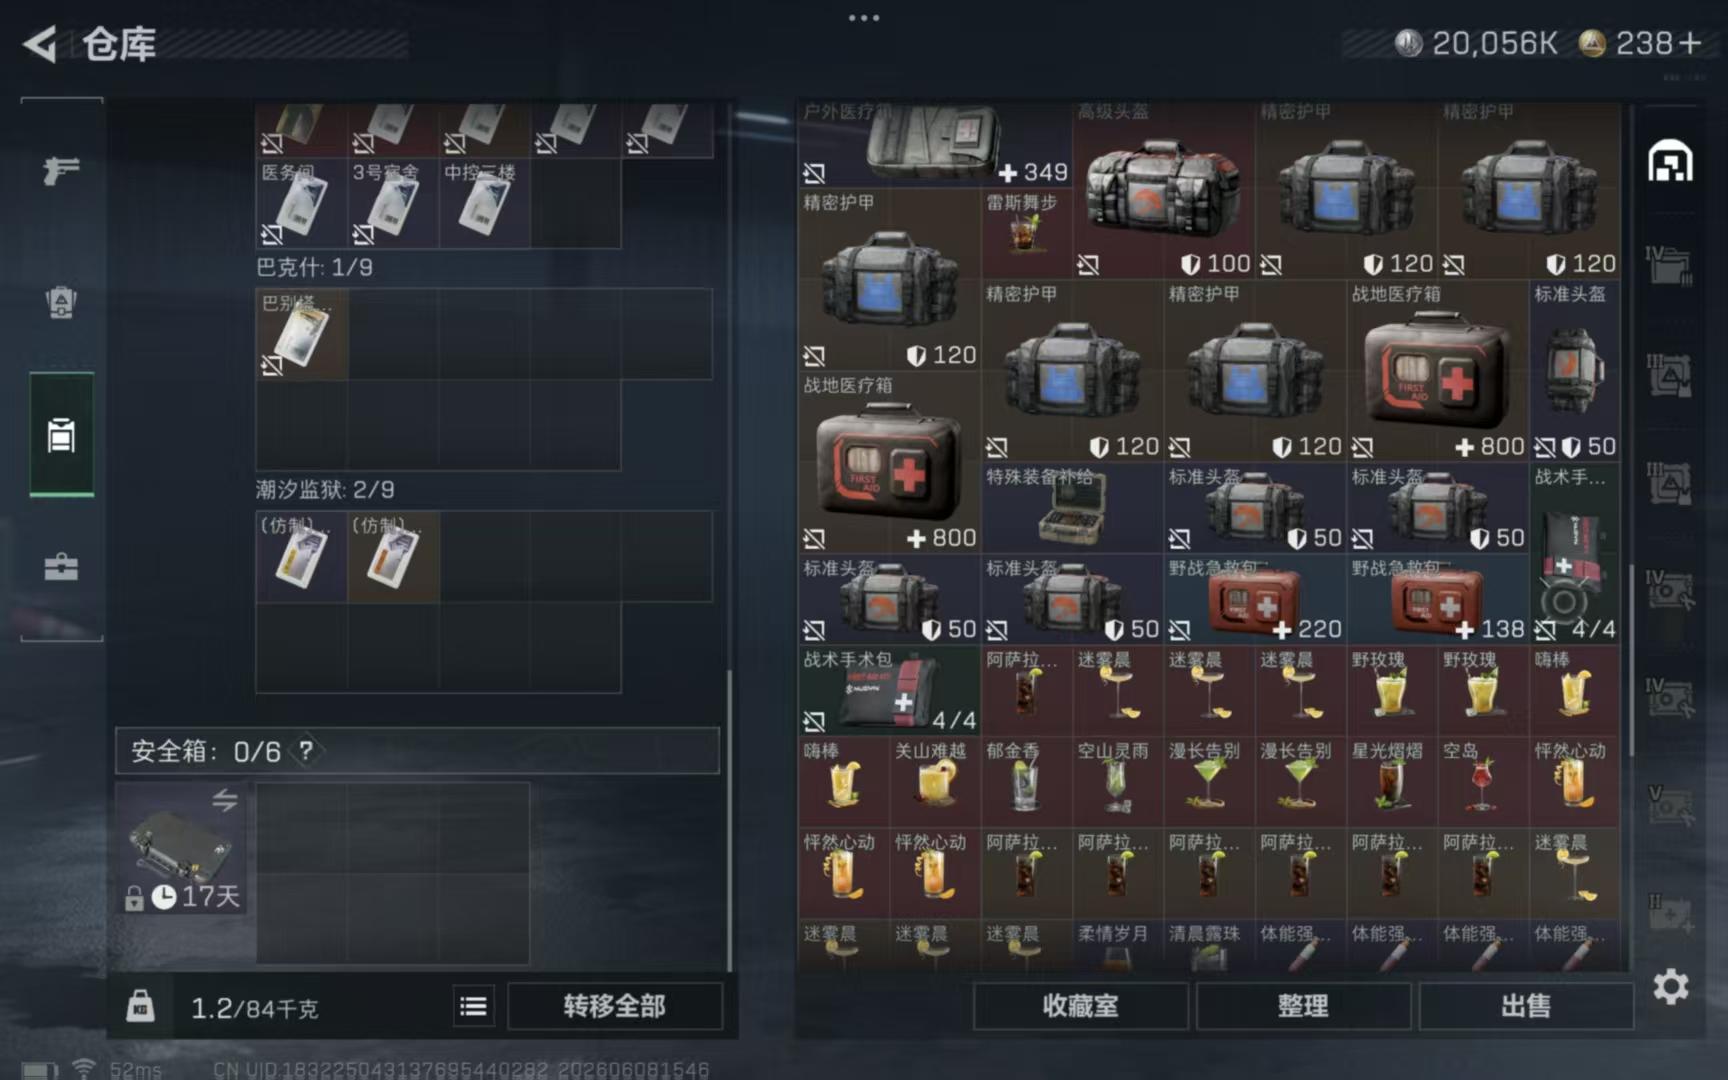Select the 郁金香 drink
The image size is (1728, 1080).
[1027, 782]
